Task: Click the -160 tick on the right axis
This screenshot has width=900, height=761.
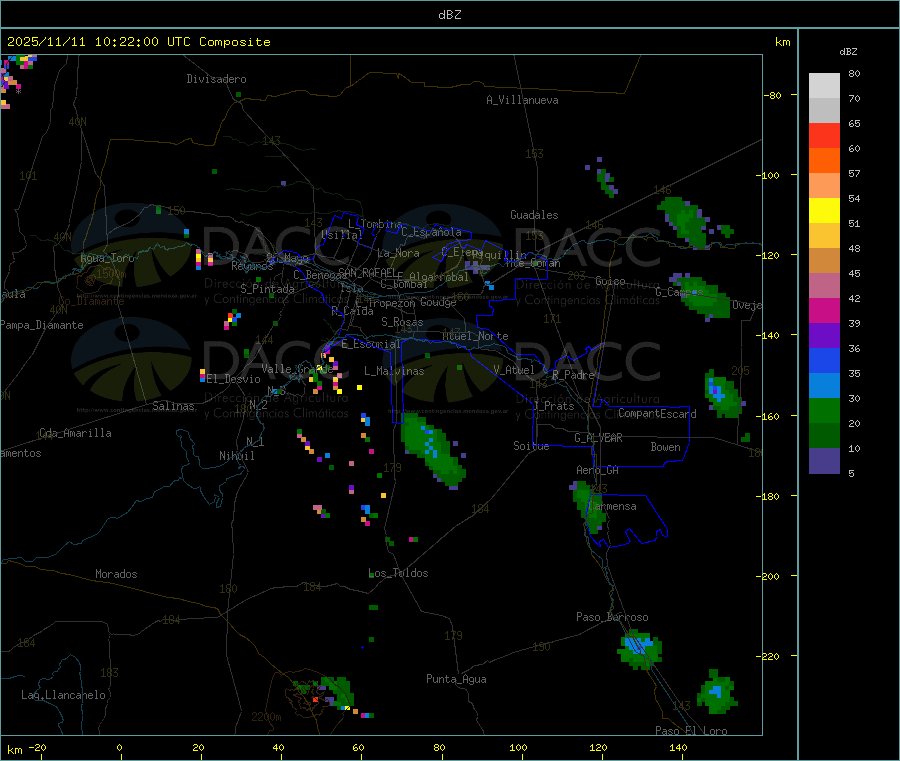Action: point(767,416)
